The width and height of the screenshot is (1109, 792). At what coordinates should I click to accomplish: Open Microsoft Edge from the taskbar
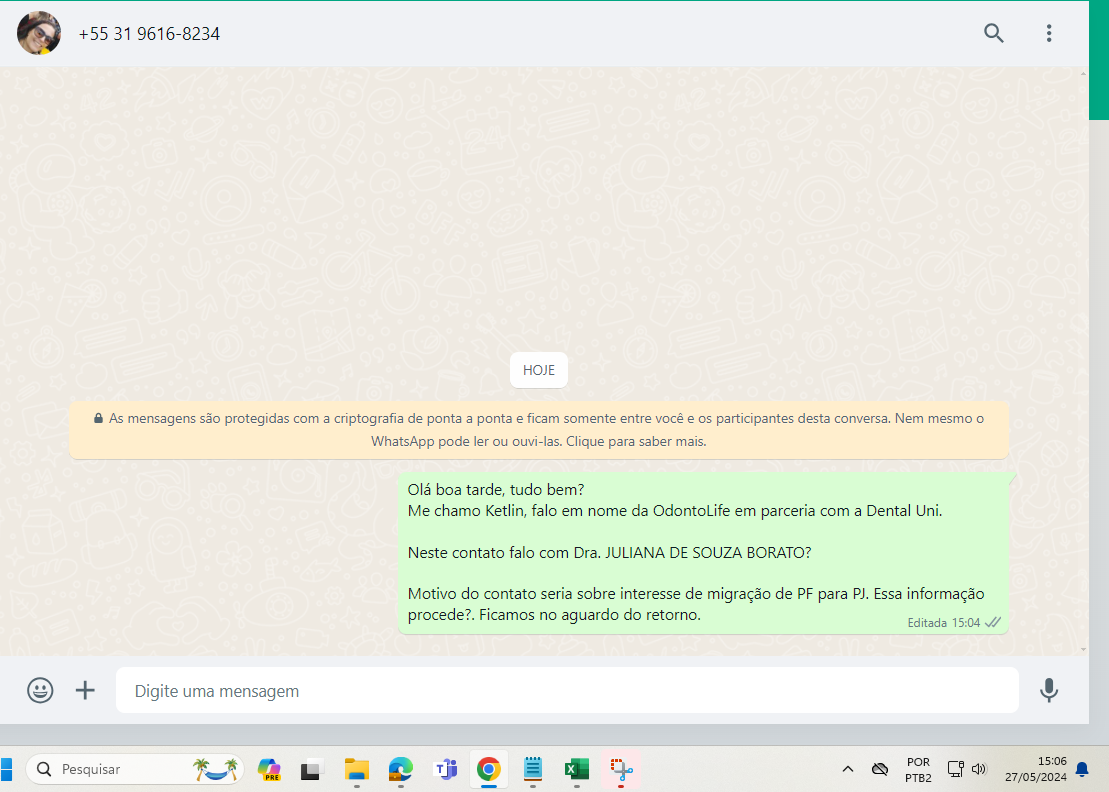(400, 769)
